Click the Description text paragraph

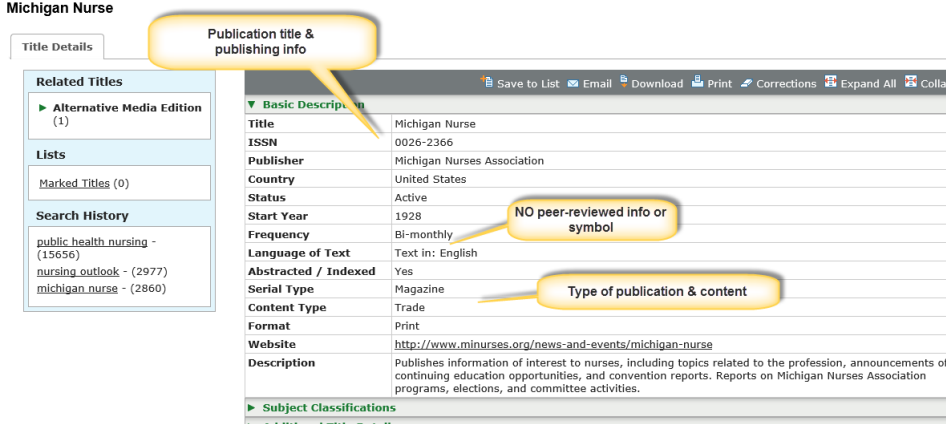pos(670,376)
